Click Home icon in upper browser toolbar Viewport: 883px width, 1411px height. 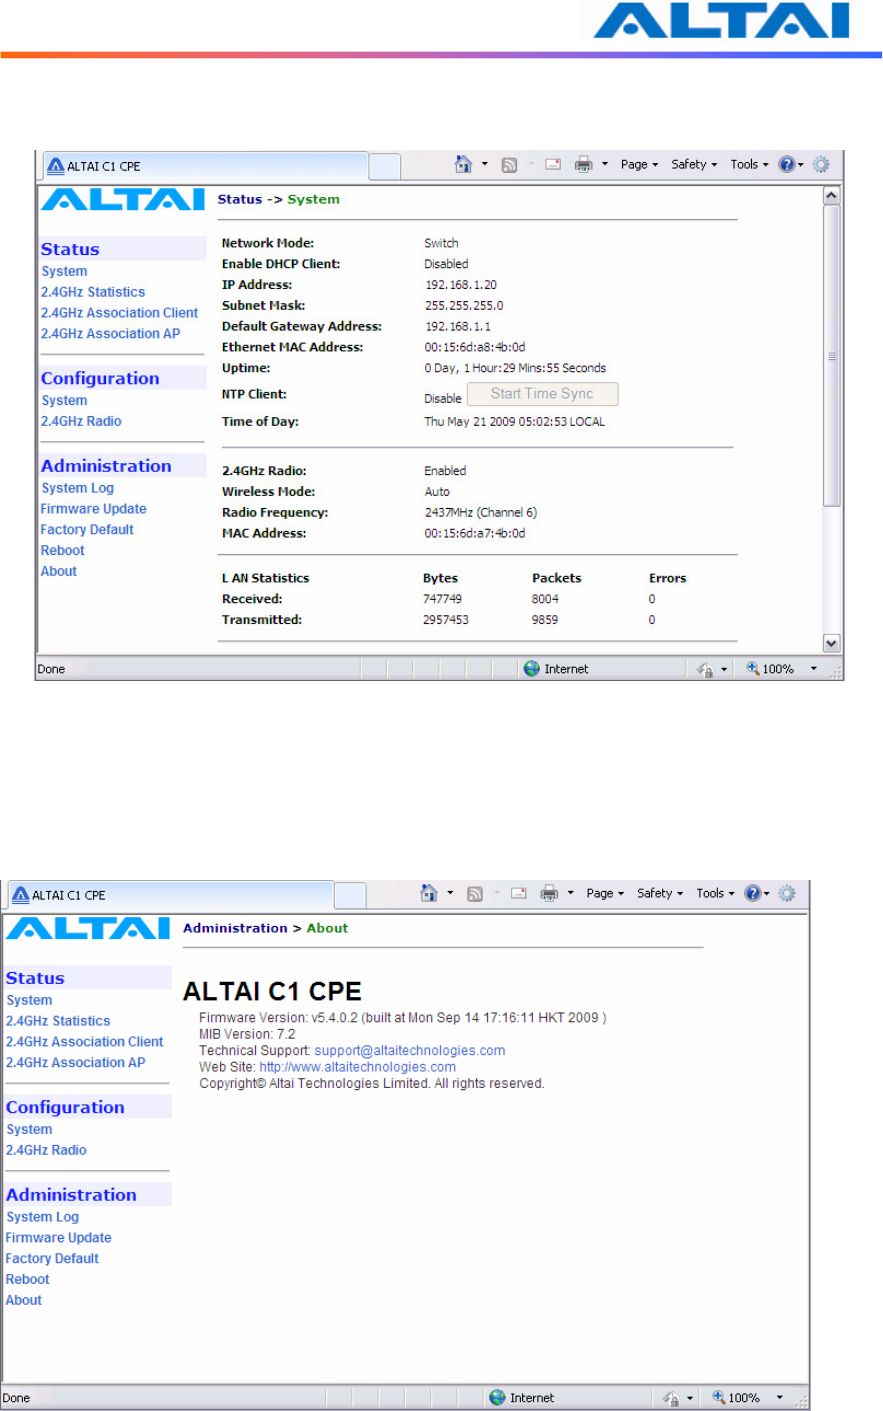click(x=463, y=164)
